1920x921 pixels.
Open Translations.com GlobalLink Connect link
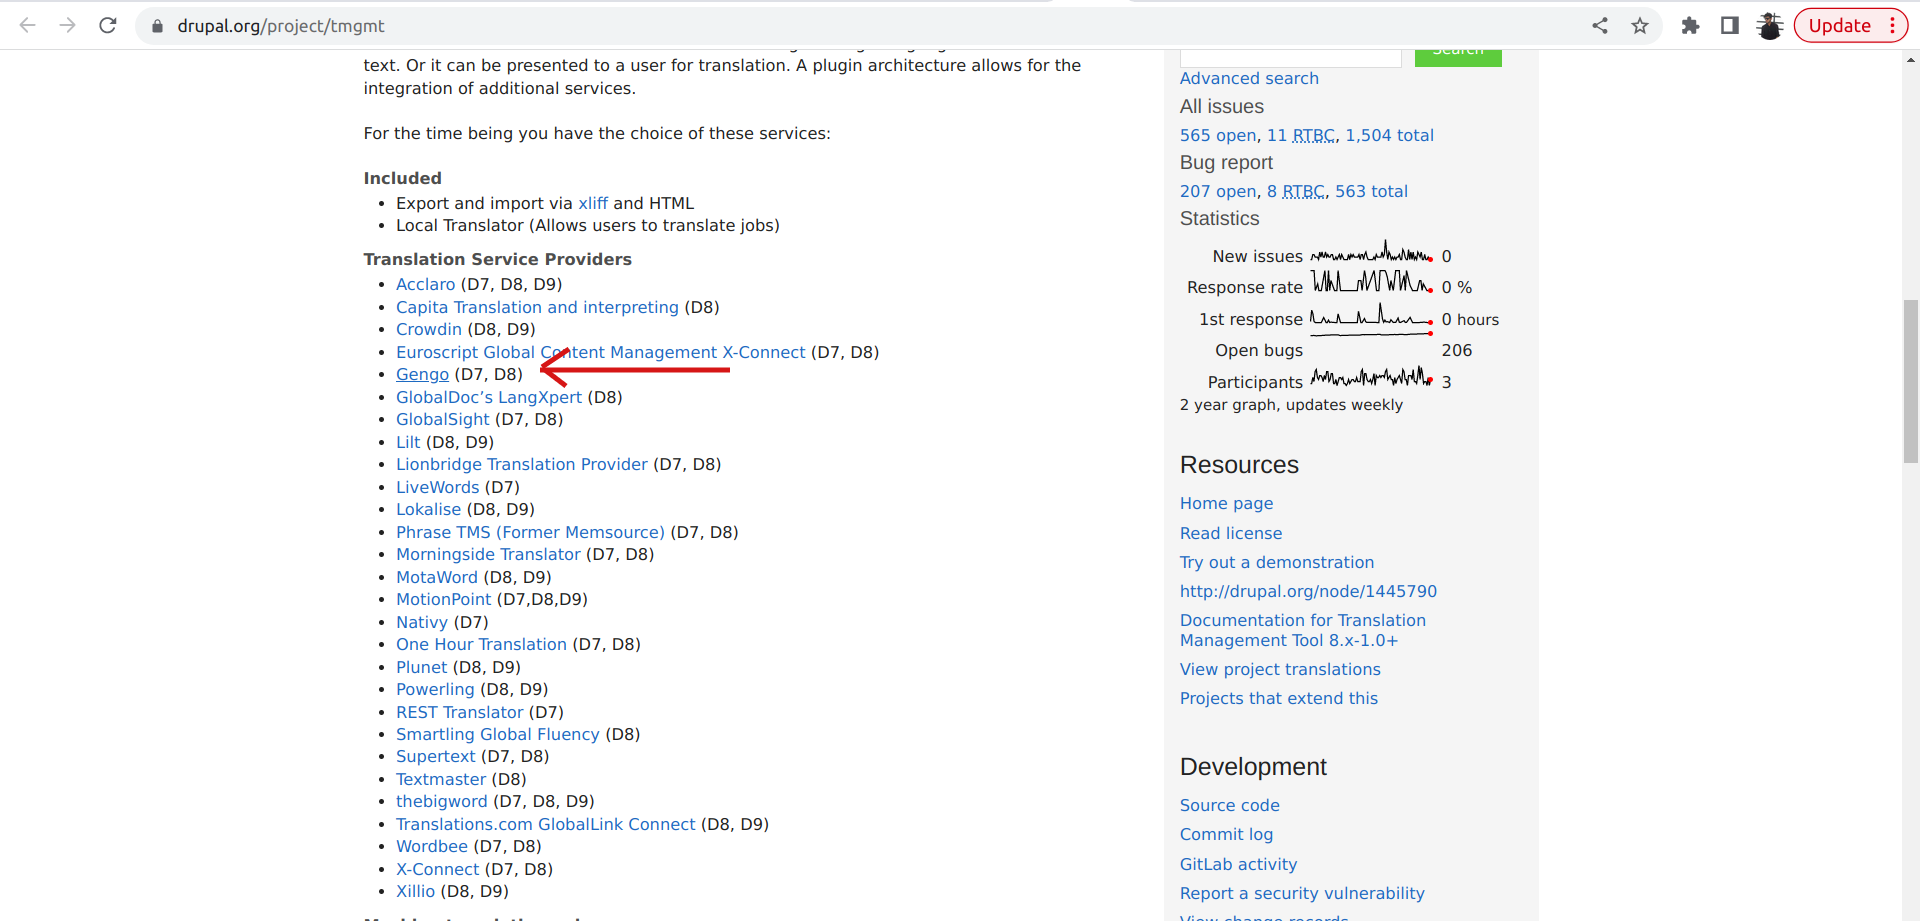coord(546,824)
